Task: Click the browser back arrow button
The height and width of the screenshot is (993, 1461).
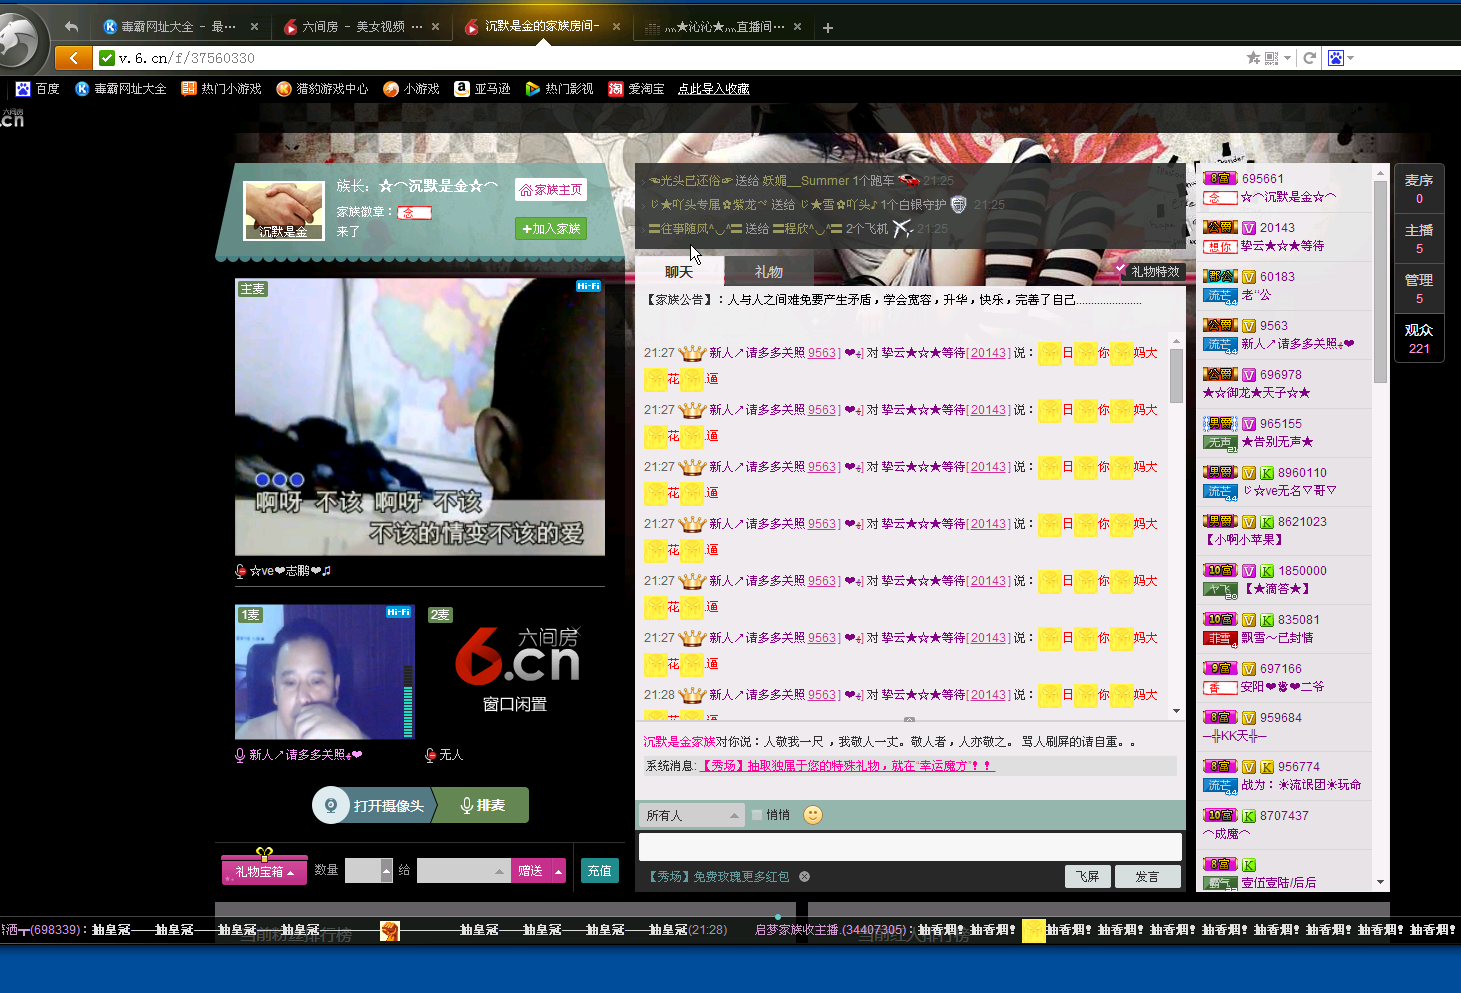Action: tap(74, 58)
